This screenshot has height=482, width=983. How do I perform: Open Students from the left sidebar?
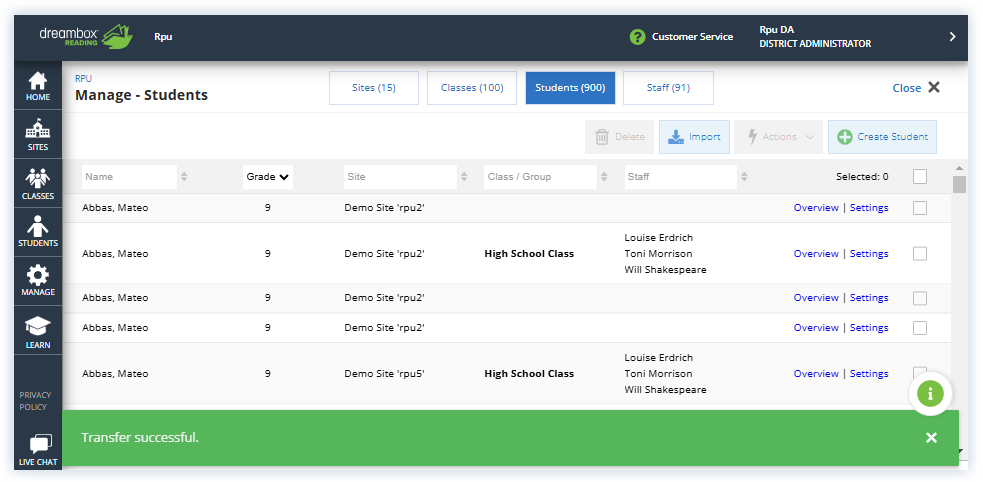(x=38, y=232)
